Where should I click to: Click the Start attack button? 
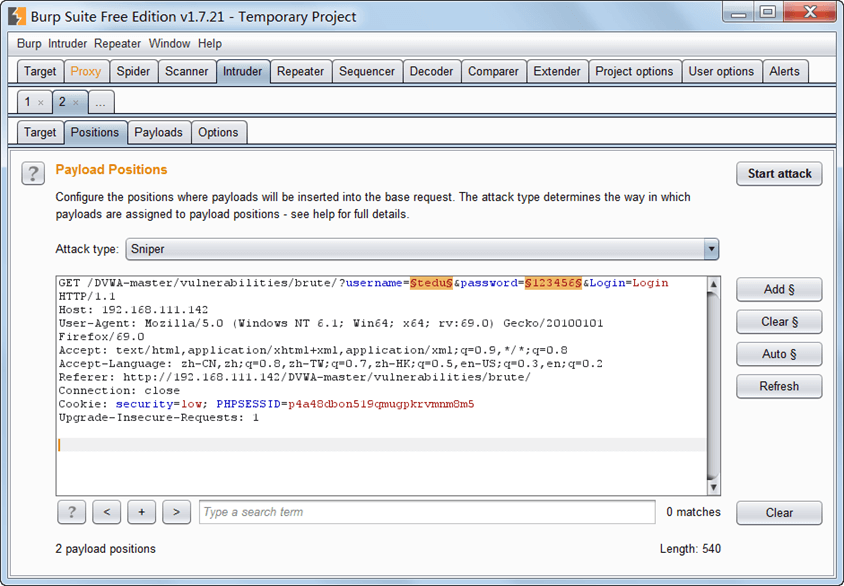(x=779, y=174)
